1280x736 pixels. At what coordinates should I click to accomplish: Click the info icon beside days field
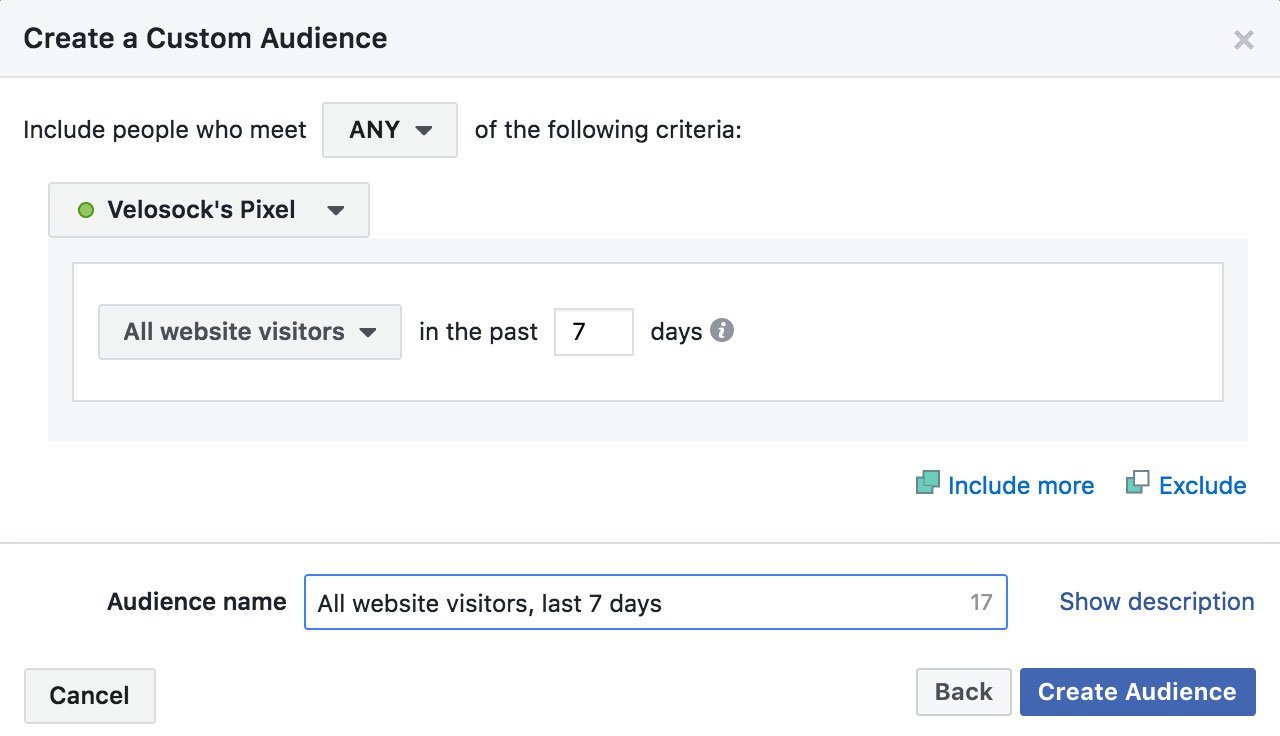pos(723,331)
